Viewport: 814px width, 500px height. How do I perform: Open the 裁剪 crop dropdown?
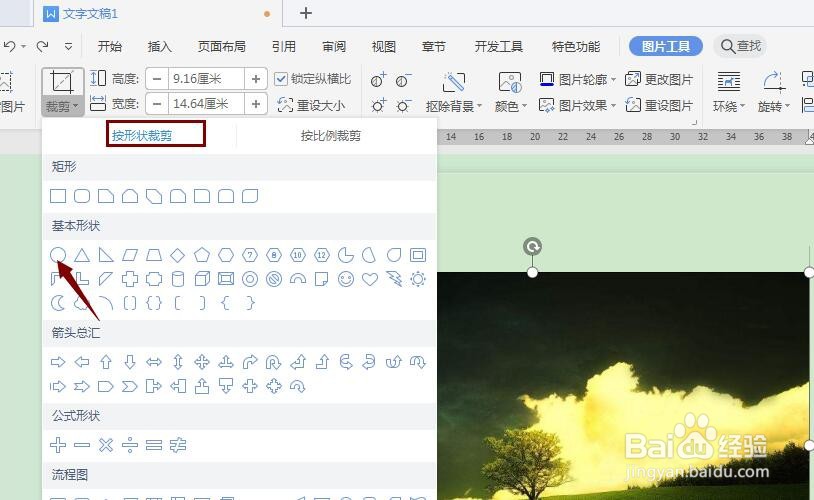(62, 106)
